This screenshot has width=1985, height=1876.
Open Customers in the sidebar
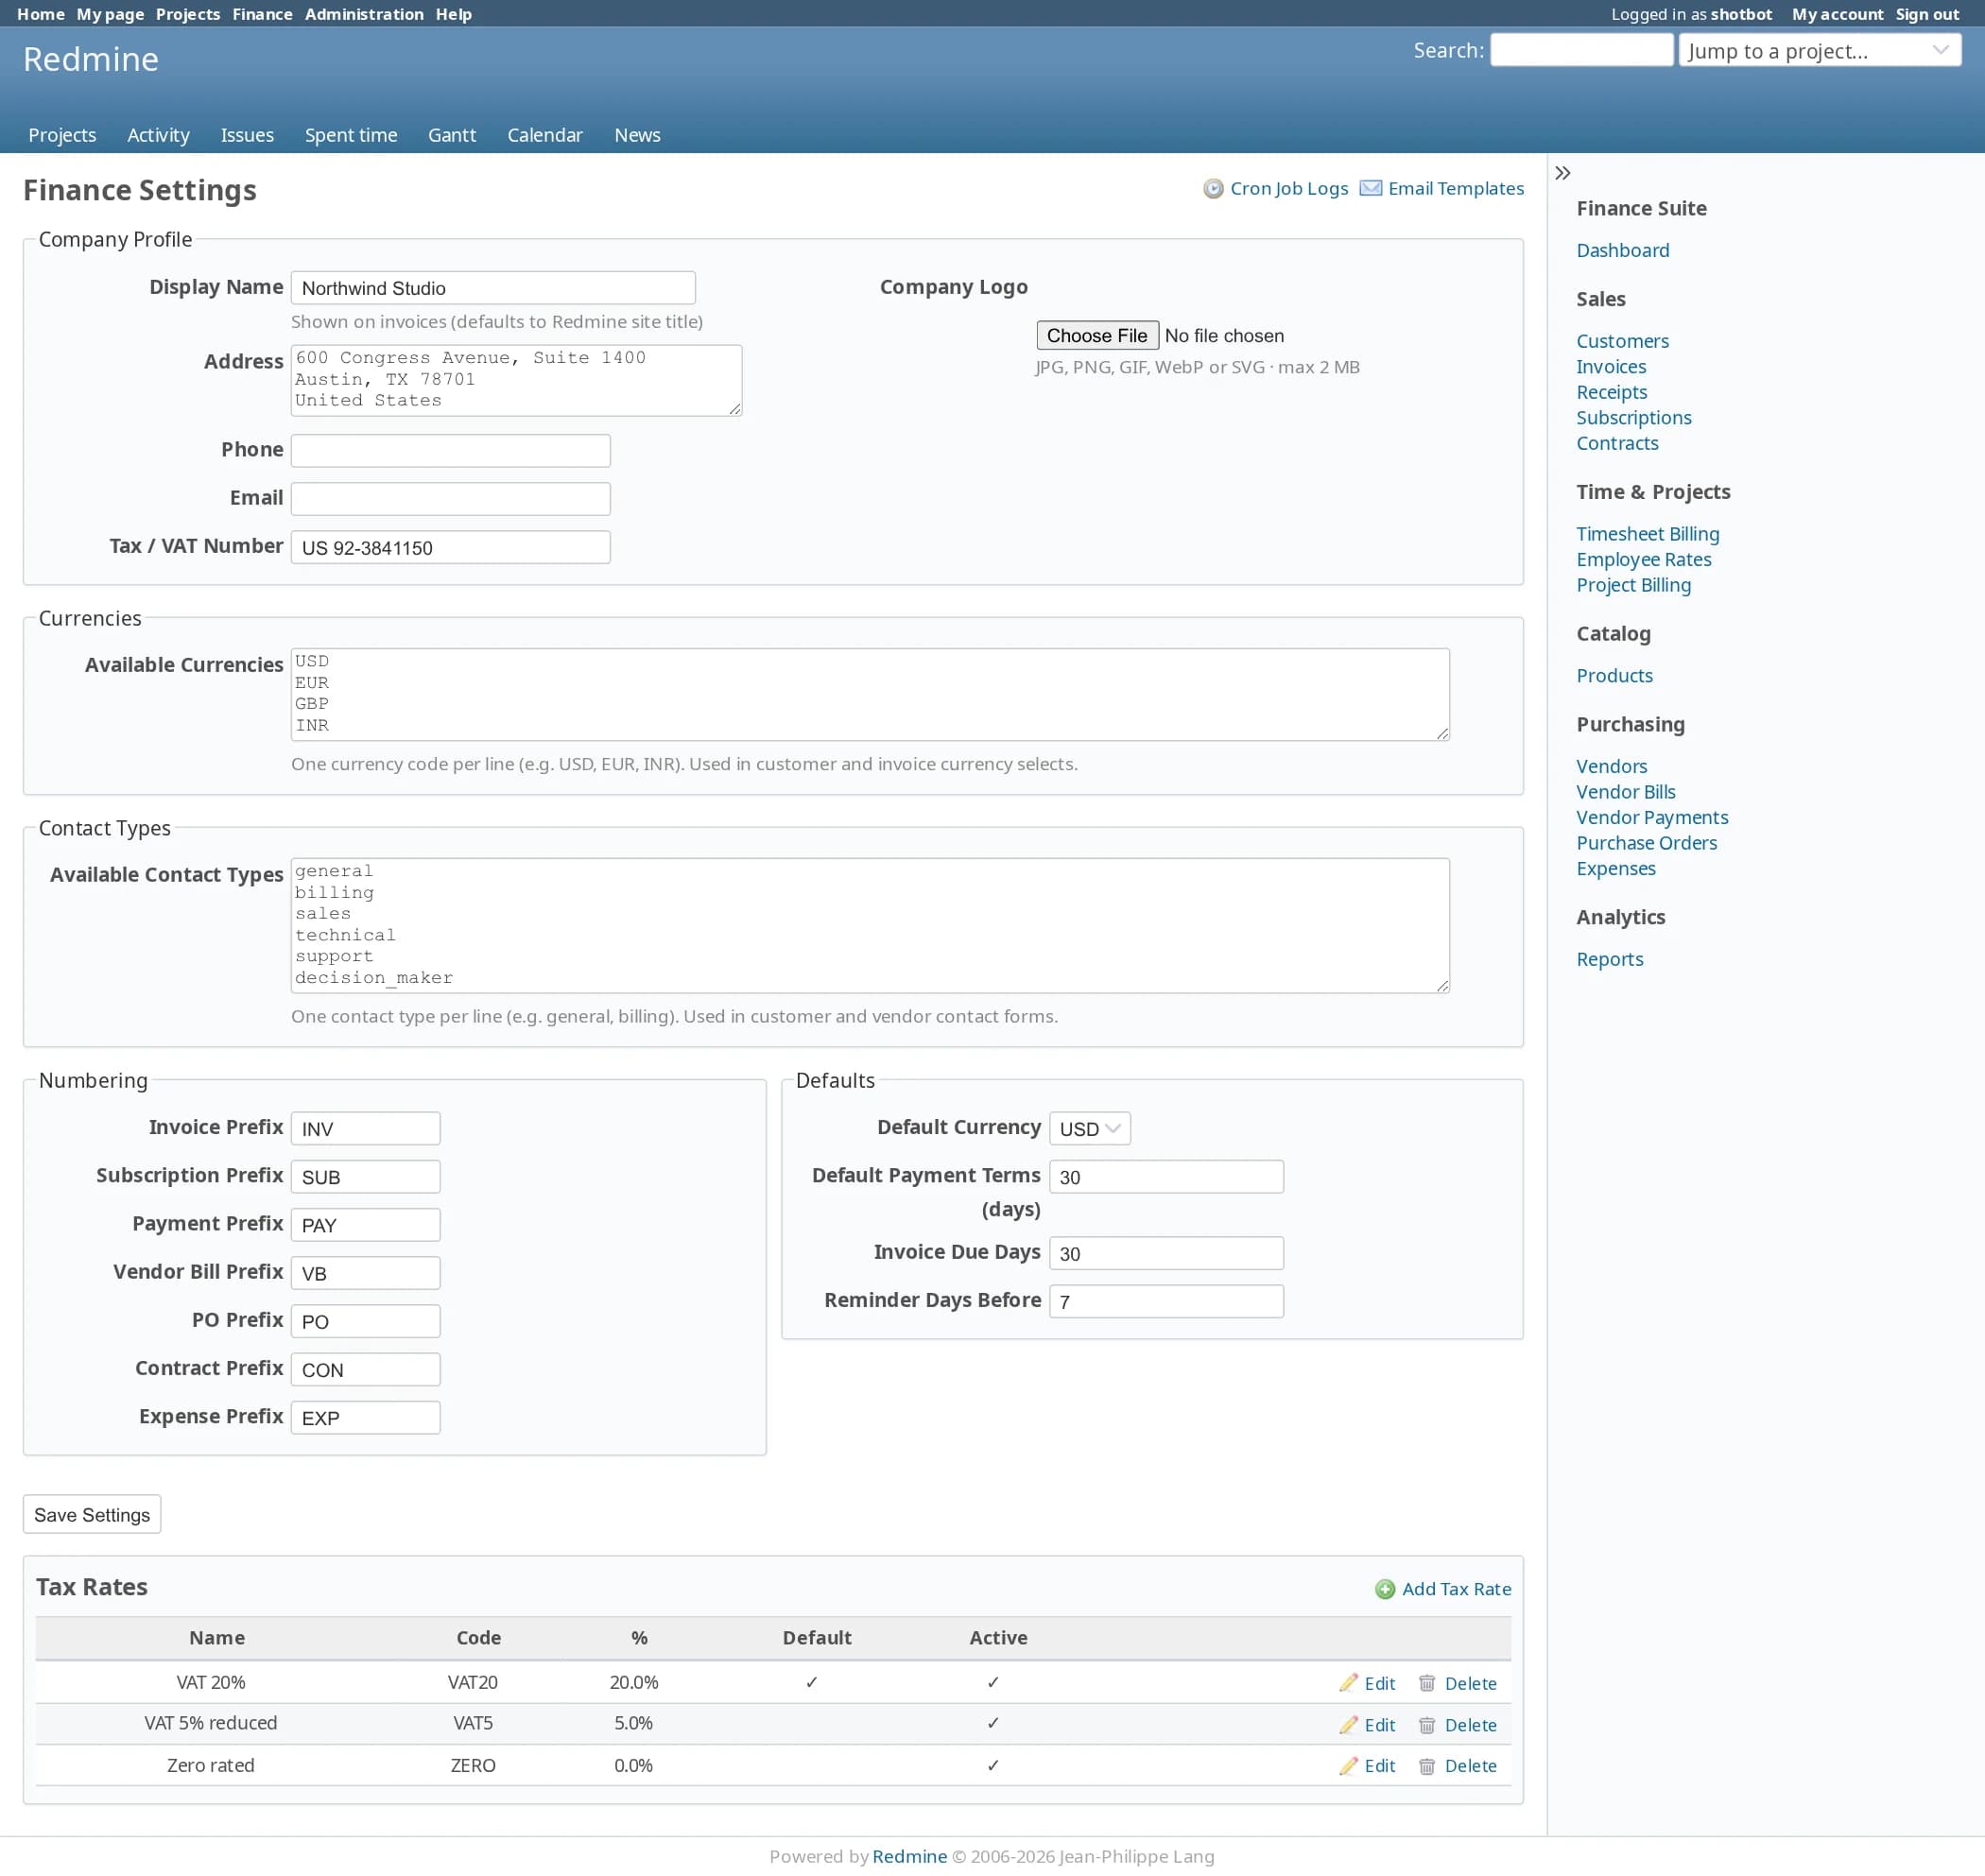click(x=1622, y=342)
